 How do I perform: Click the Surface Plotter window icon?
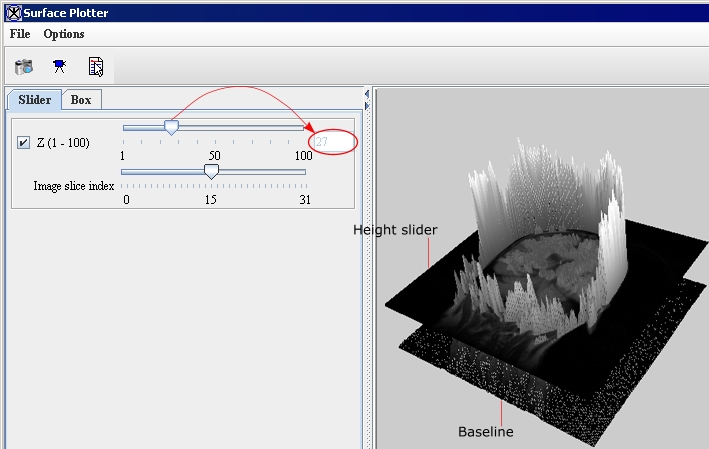click(x=11, y=13)
